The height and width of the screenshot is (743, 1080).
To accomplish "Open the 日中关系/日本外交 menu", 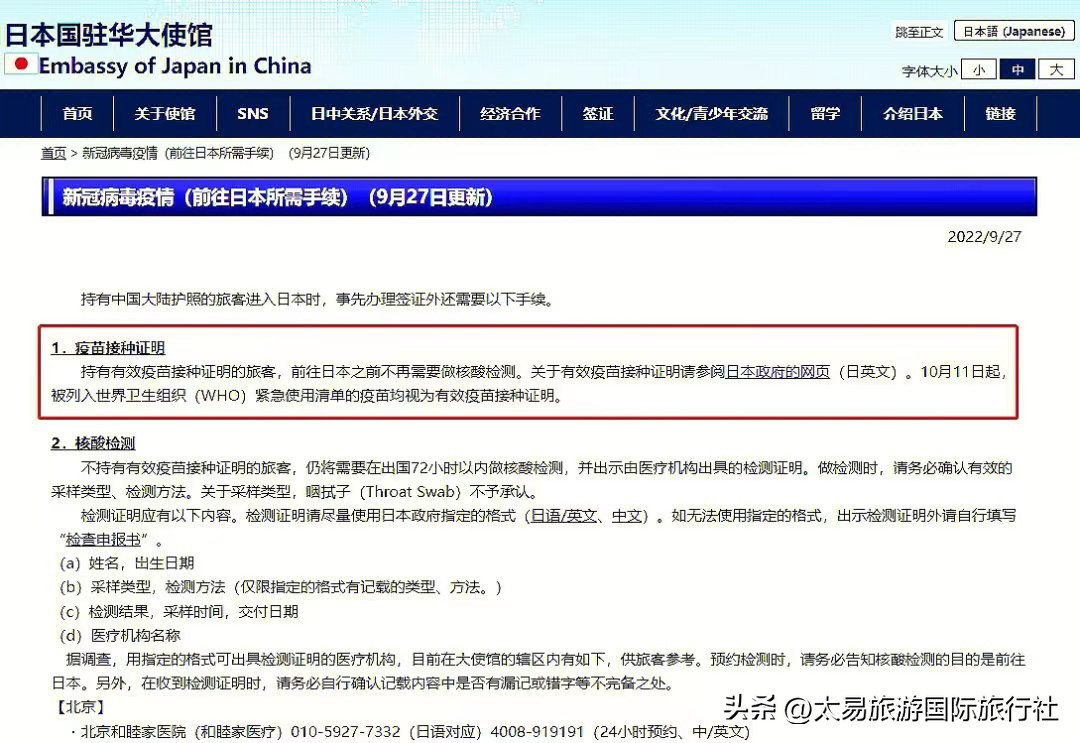I will point(375,113).
